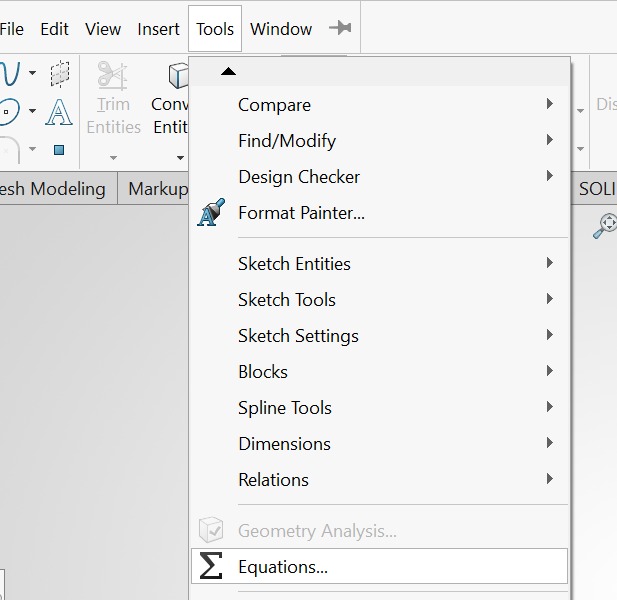This screenshot has height=600, width=617.
Task: Open the Design Checker submenu
Action: pos(379,177)
